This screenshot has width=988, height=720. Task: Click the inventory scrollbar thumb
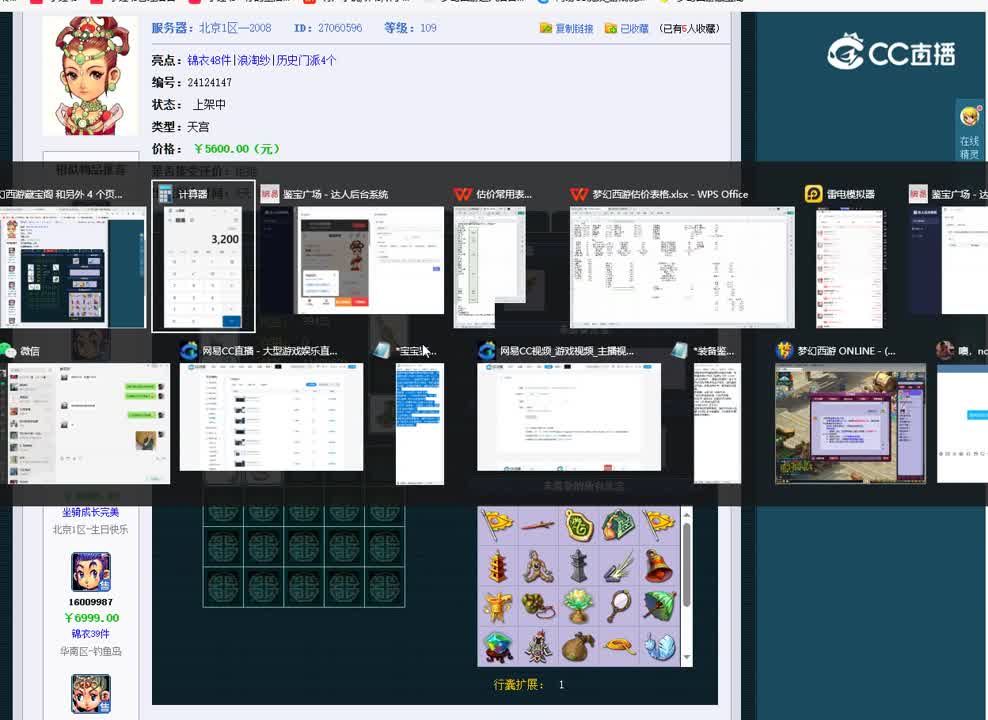(x=687, y=564)
